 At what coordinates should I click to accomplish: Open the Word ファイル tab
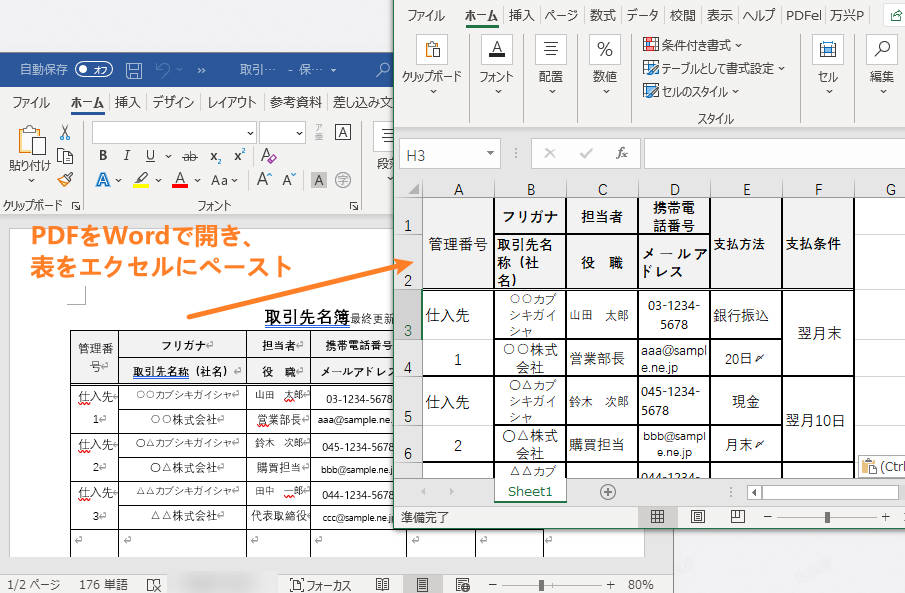[31, 103]
